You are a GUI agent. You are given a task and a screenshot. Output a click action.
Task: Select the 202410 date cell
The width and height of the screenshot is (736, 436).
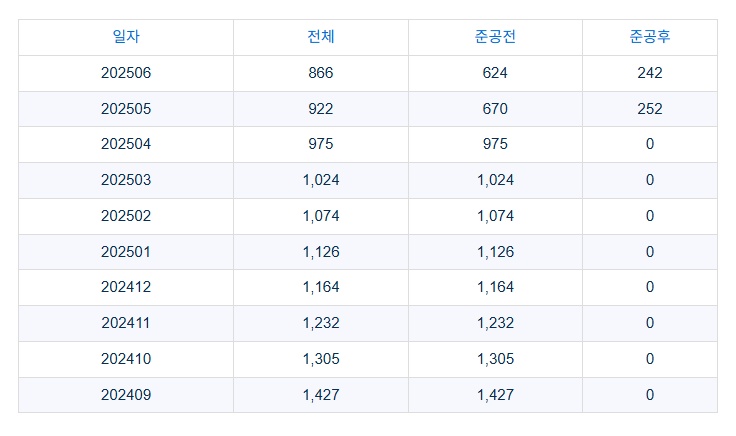pos(126,359)
